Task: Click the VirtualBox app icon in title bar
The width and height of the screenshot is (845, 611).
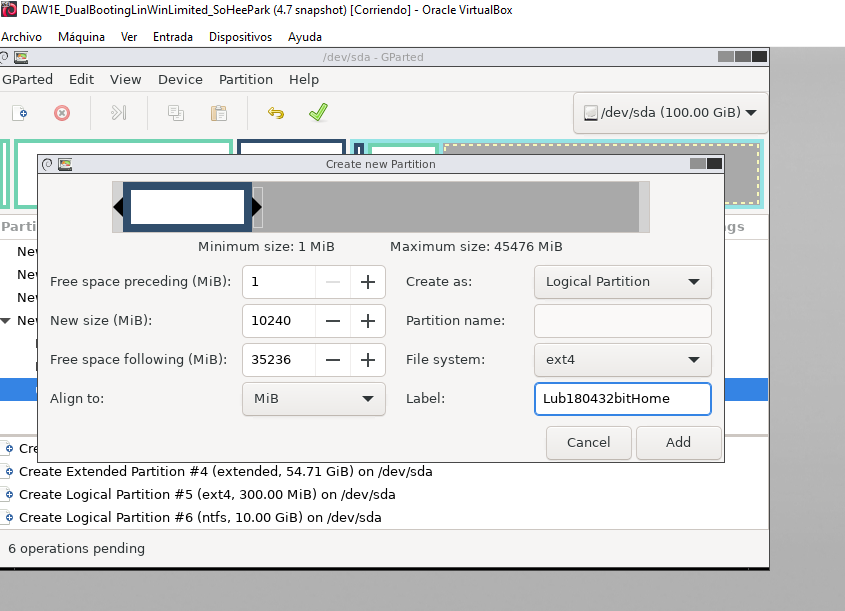Action: click(9, 10)
